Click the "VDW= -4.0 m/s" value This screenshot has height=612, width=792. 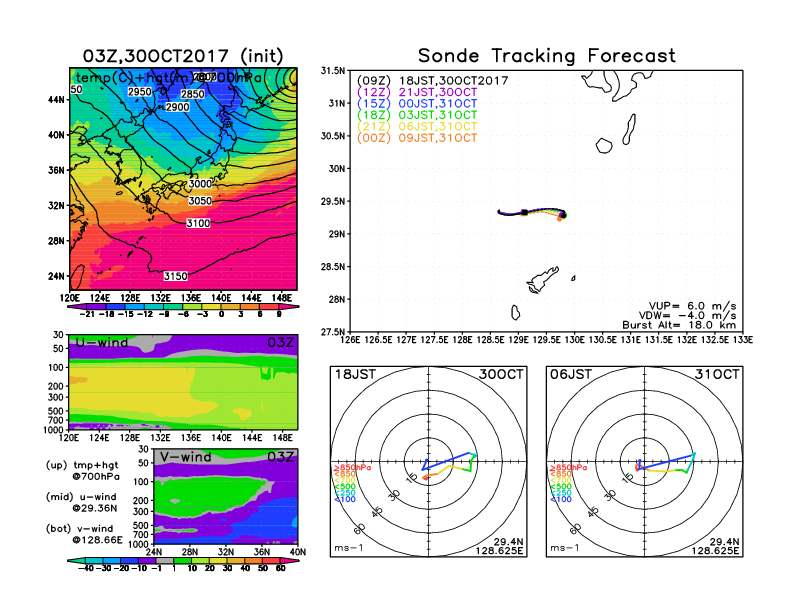tap(687, 316)
